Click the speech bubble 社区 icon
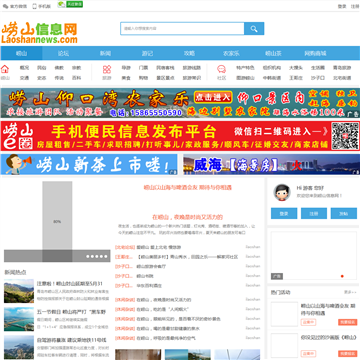The width and height of the screenshot is (360, 360). click(221, 69)
